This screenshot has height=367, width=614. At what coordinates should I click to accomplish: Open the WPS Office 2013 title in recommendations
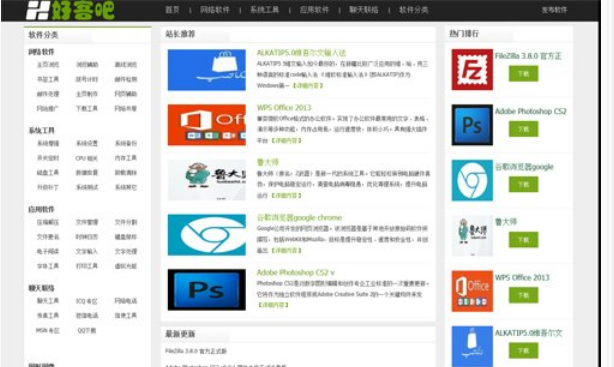pyautogui.click(x=284, y=108)
